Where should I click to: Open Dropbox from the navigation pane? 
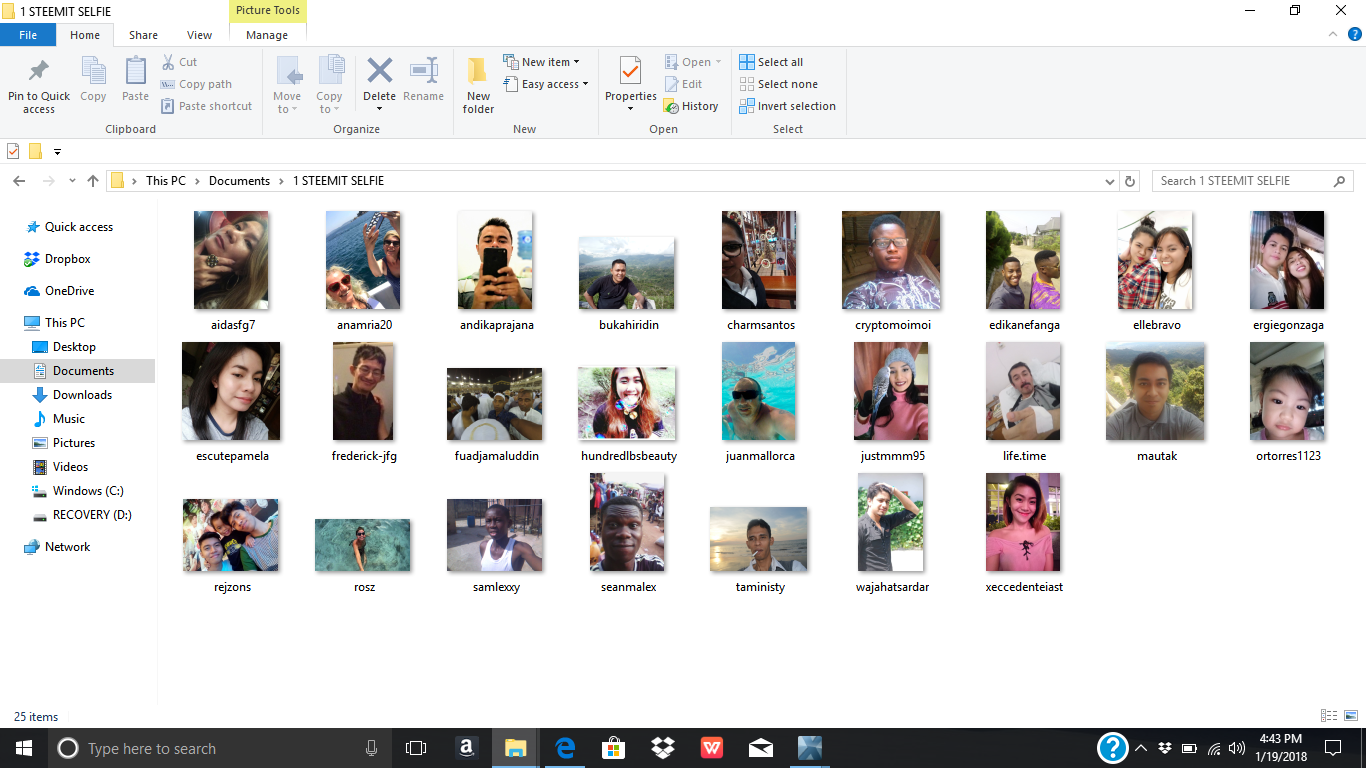point(68,258)
